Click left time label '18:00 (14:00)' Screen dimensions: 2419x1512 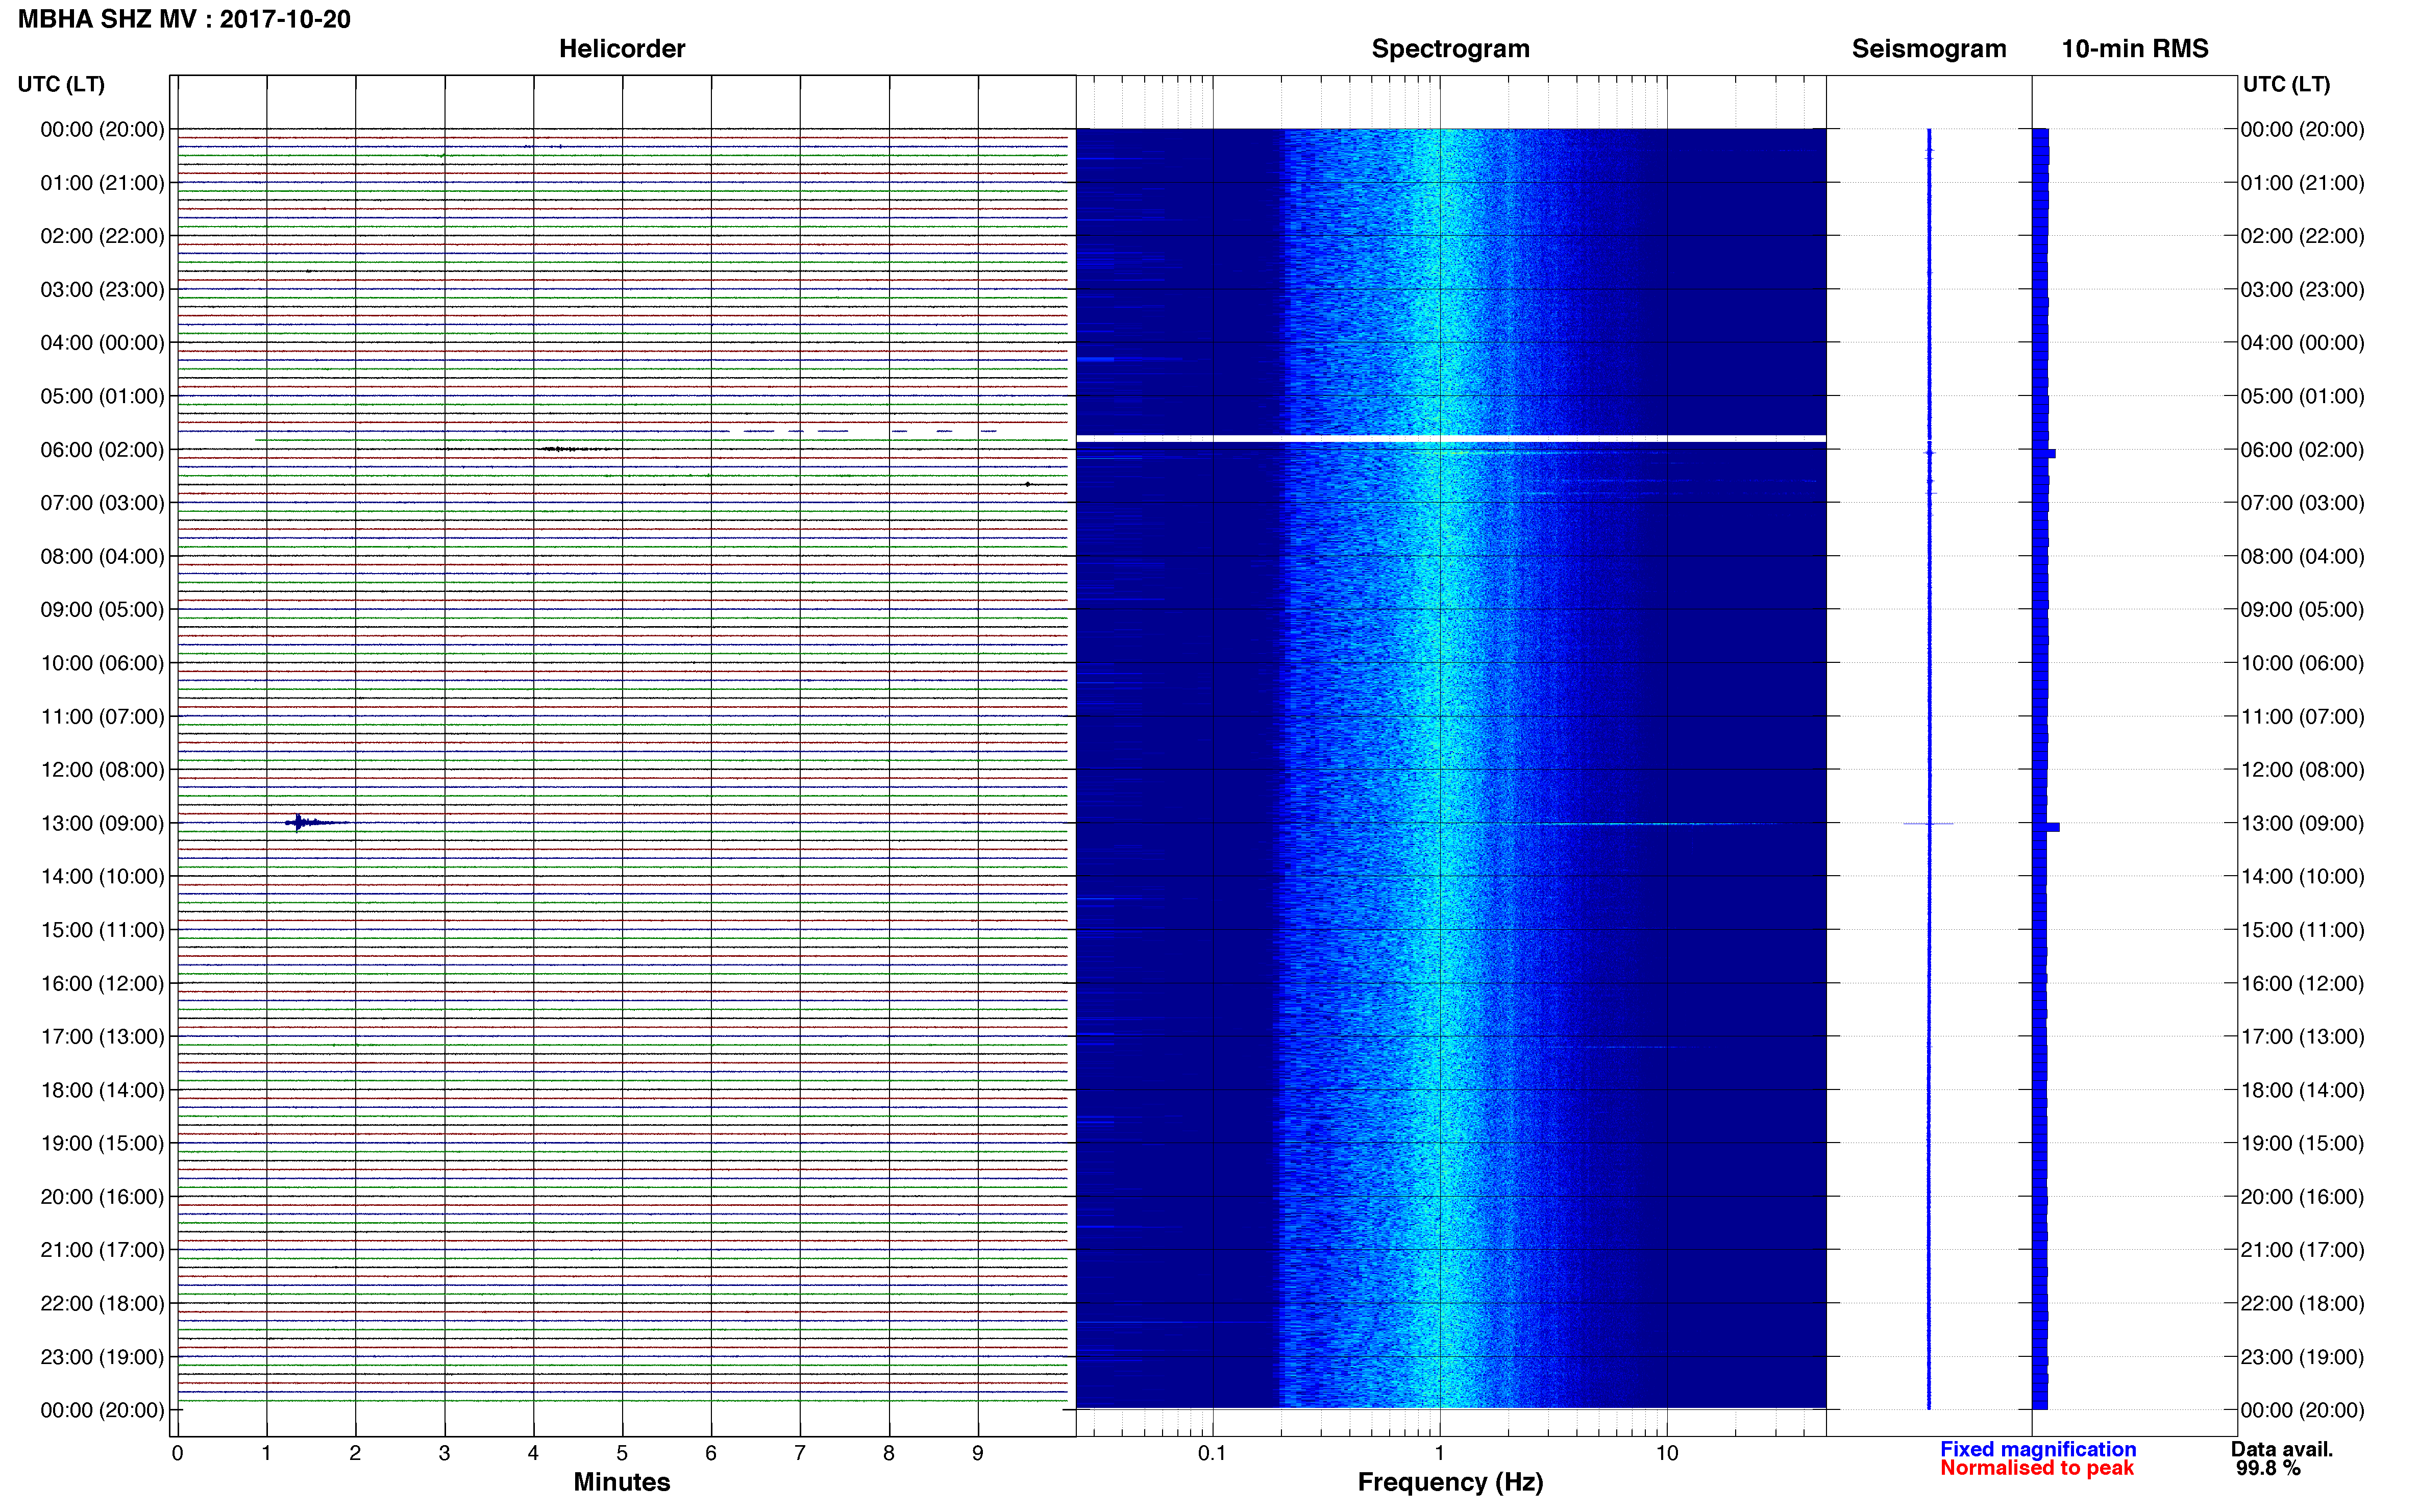[102, 1090]
